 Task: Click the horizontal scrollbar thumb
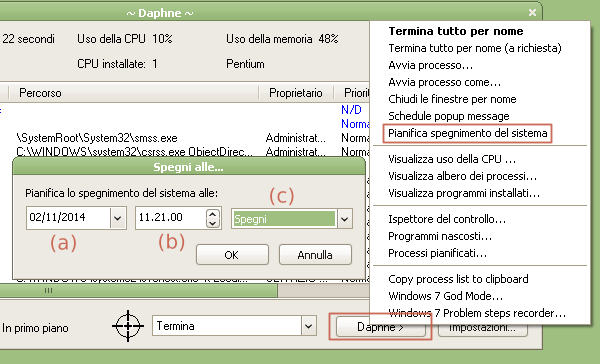(139, 291)
